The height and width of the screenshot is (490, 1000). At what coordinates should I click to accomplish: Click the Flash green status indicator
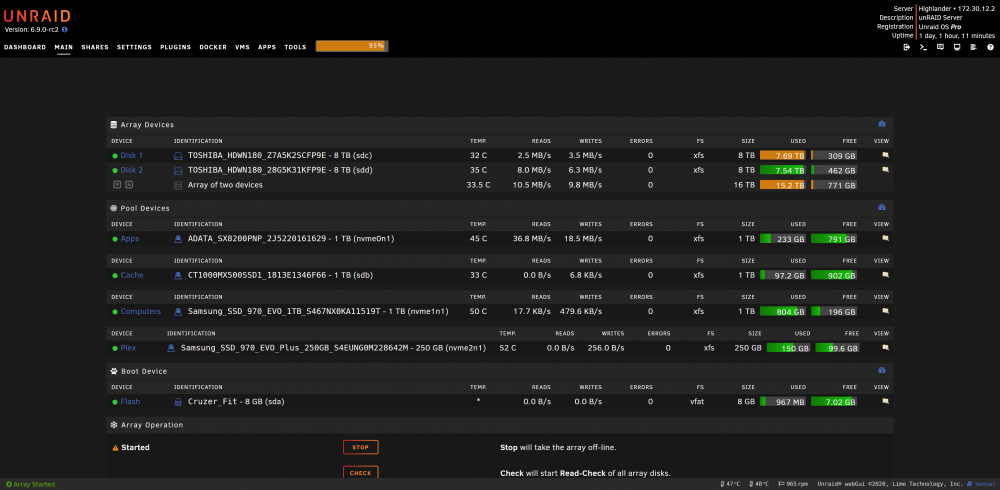pyautogui.click(x=115, y=402)
